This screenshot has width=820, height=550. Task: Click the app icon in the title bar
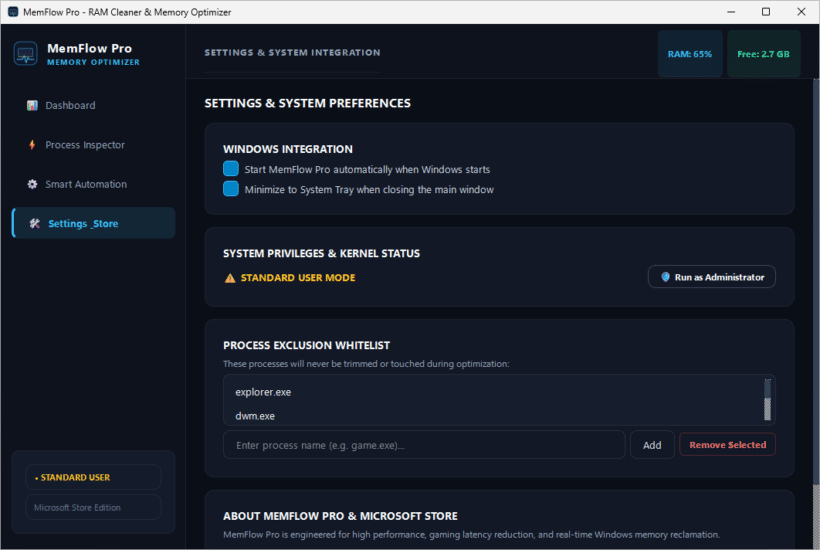(13, 12)
